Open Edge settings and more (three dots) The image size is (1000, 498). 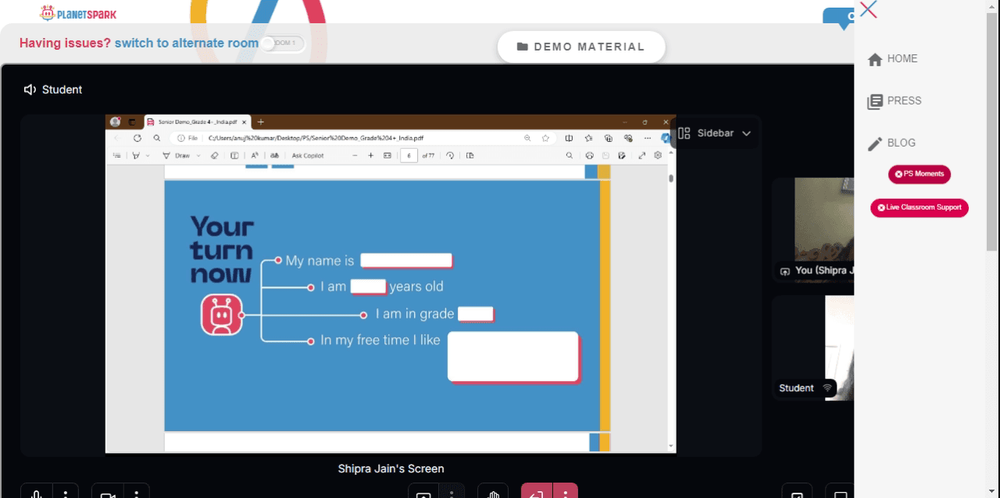tap(647, 138)
